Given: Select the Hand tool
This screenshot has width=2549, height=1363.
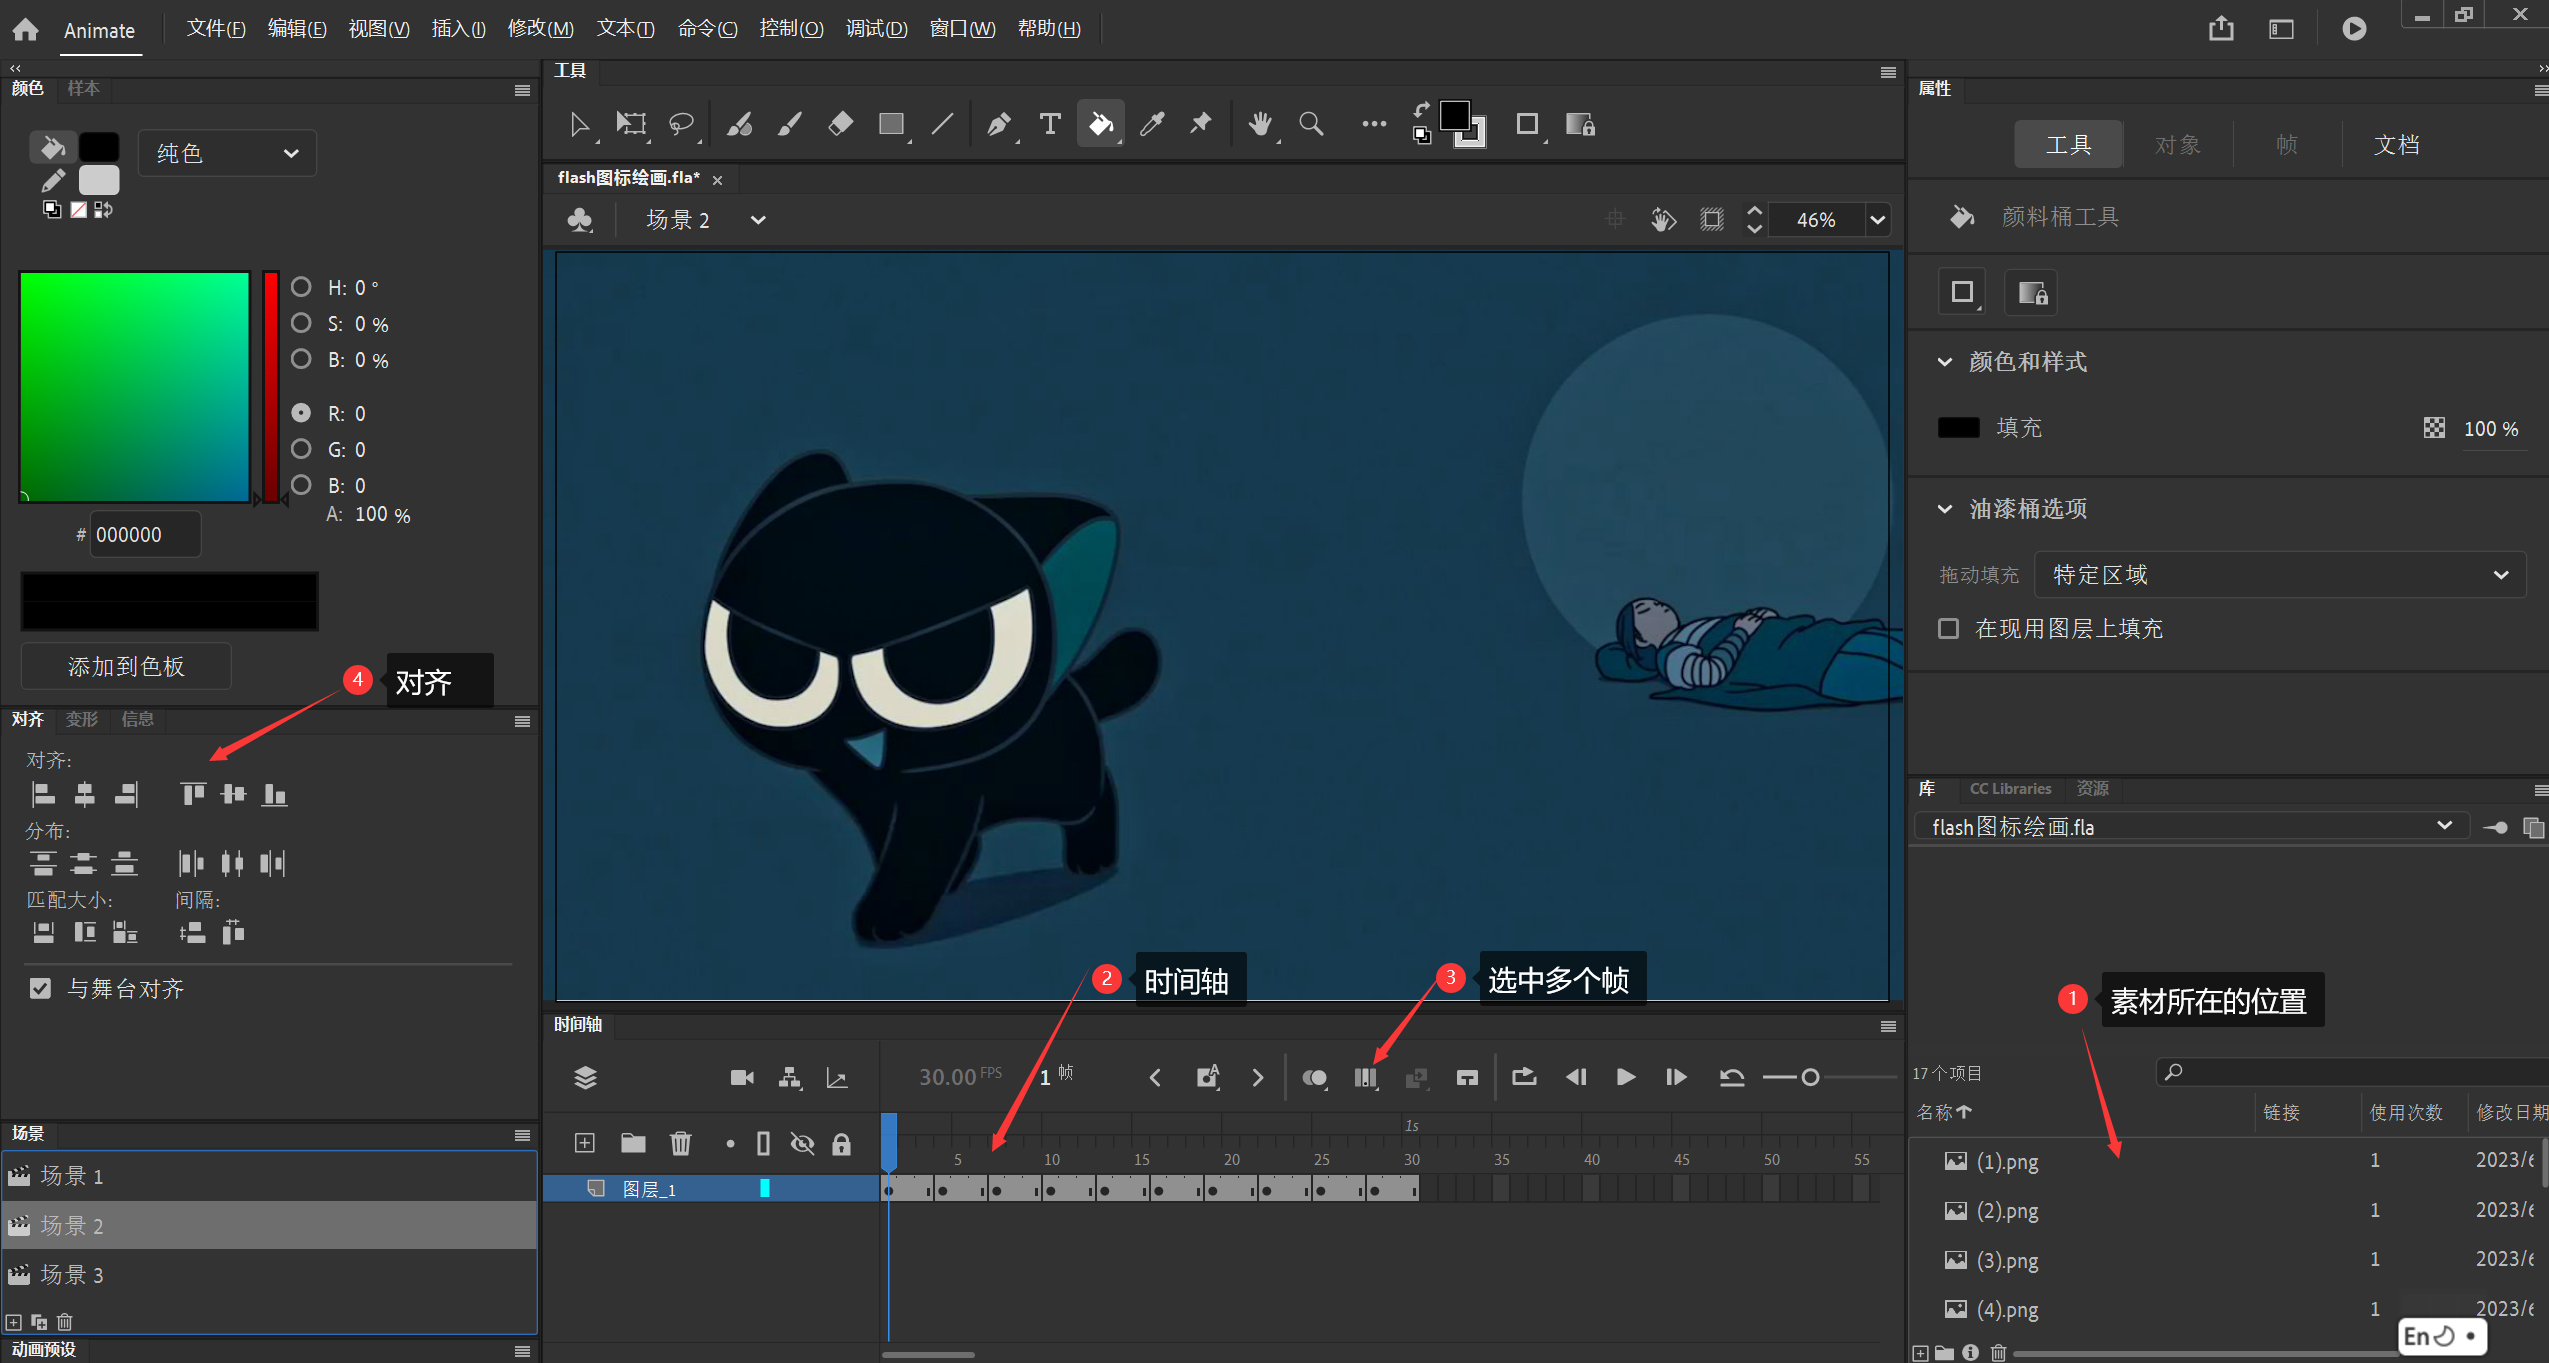Looking at the screenshot, I should (1260, 124).
